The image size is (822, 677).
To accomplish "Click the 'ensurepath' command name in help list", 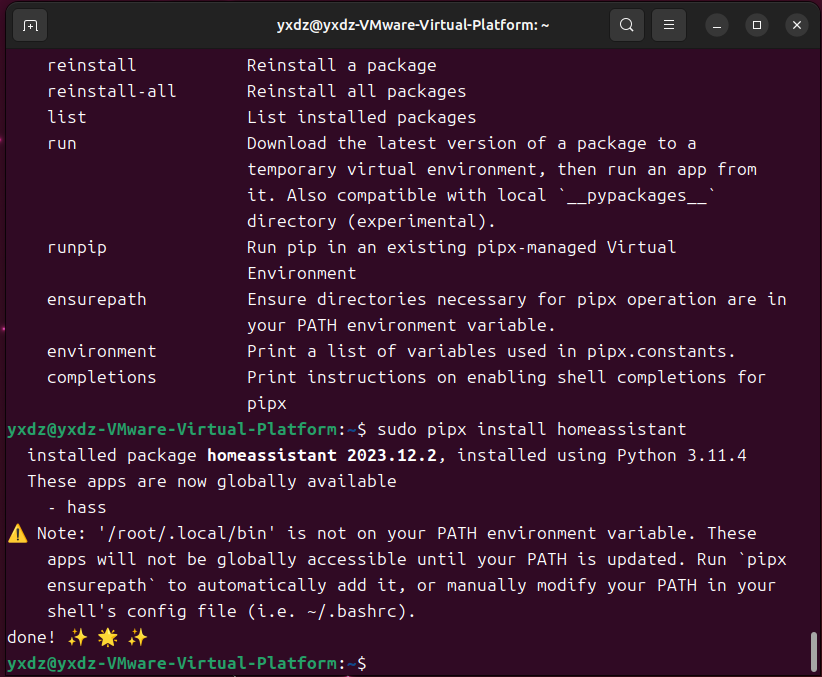I will (96, 299).
